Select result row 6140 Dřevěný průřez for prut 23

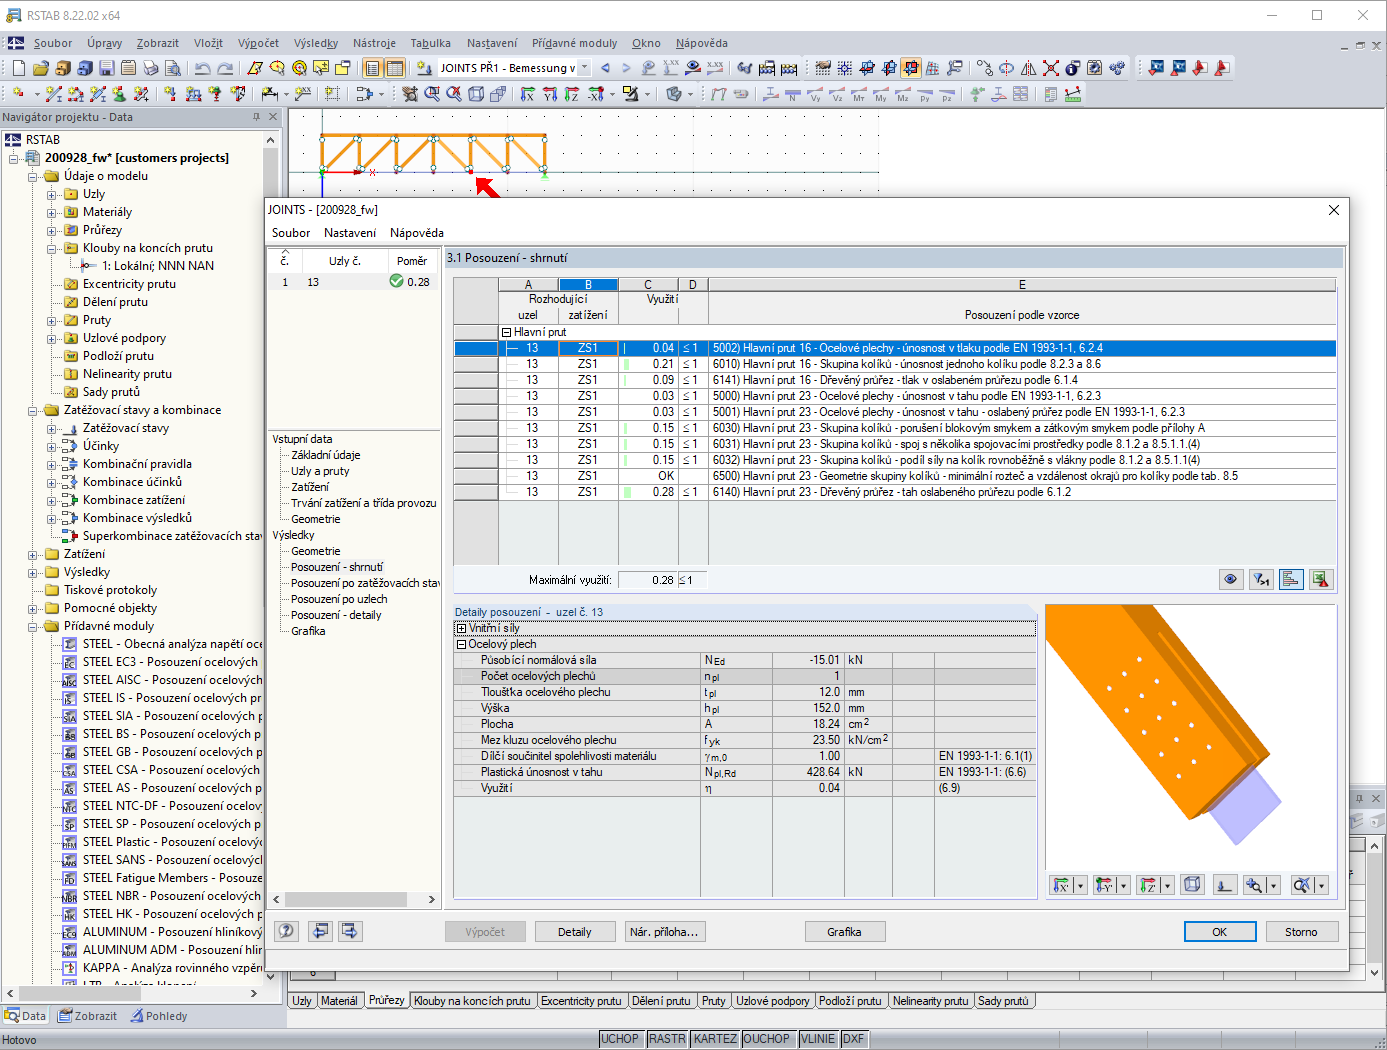tap(895, 492)
